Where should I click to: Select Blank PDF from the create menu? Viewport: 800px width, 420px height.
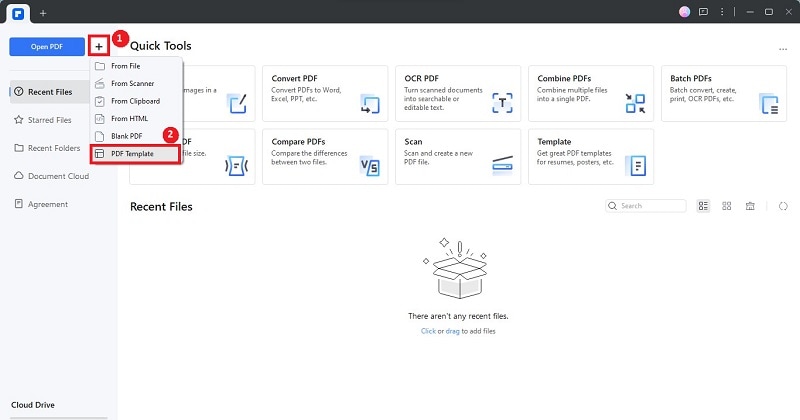[128, 136]
